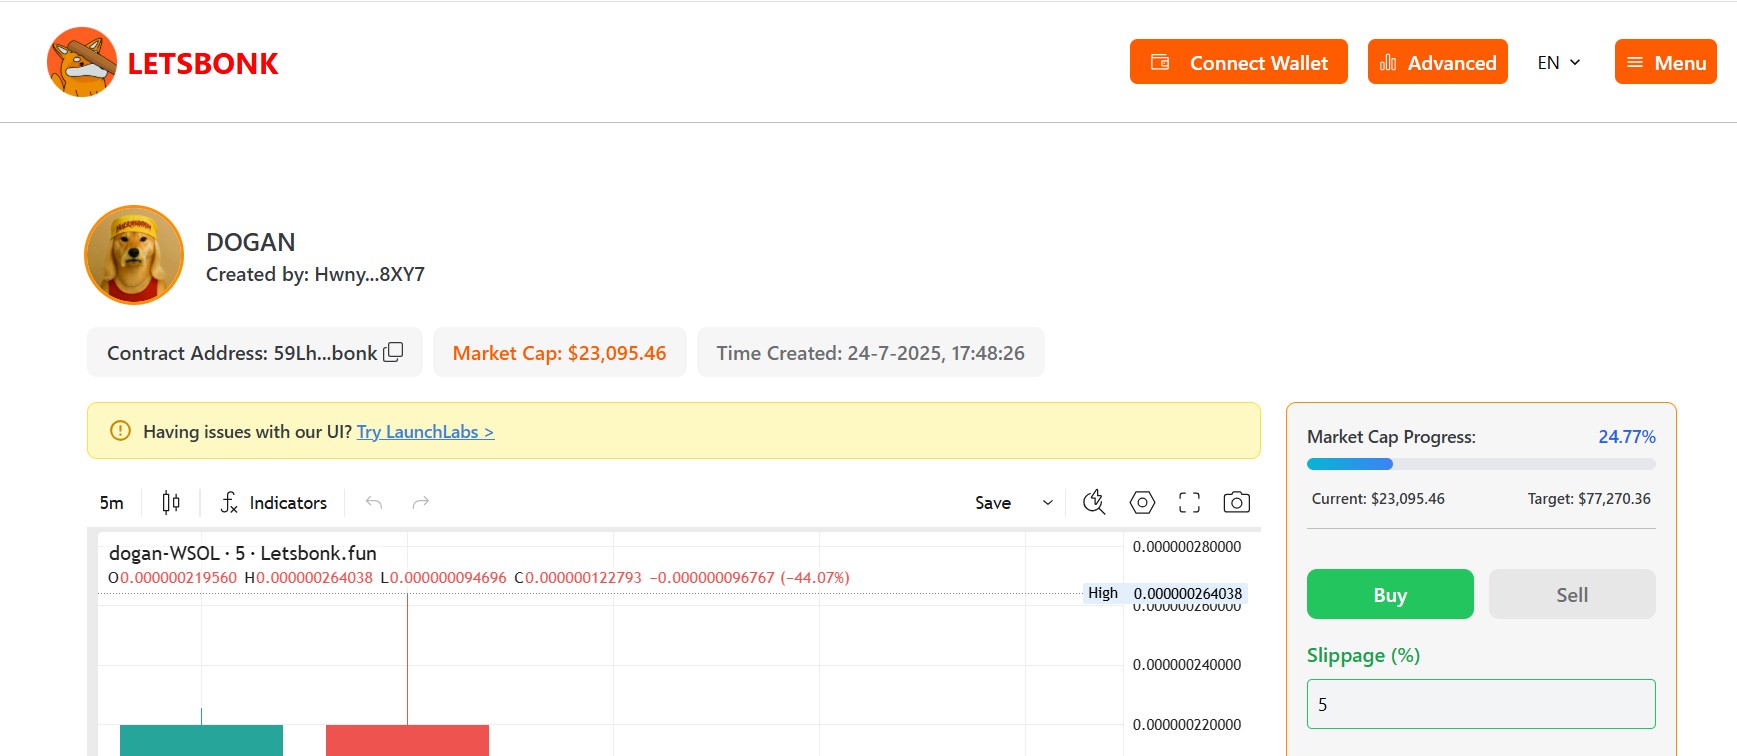1737x756 pixels.
Task: Open the Advanced trading view
Action: pos(1437,62)
